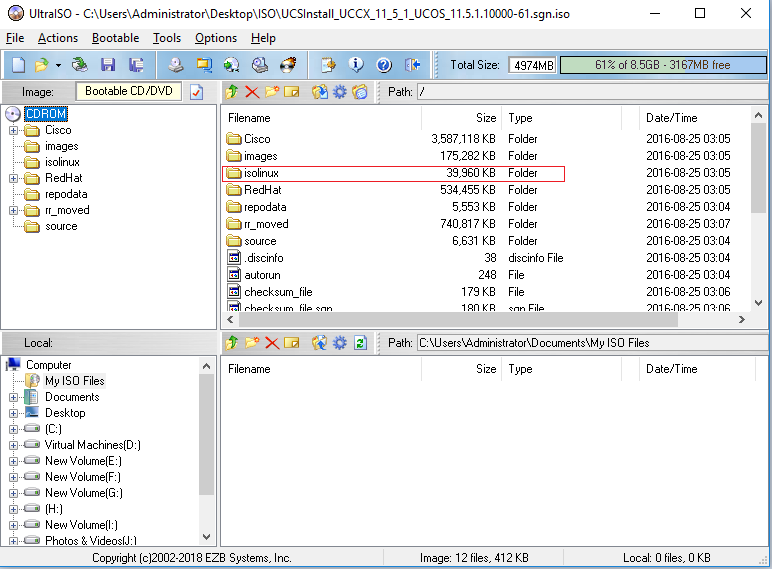Click Add to image icon in Local toolbar
Image resolution: width=772 pixels, height=570 pixels.
click(x=320, y=343)
